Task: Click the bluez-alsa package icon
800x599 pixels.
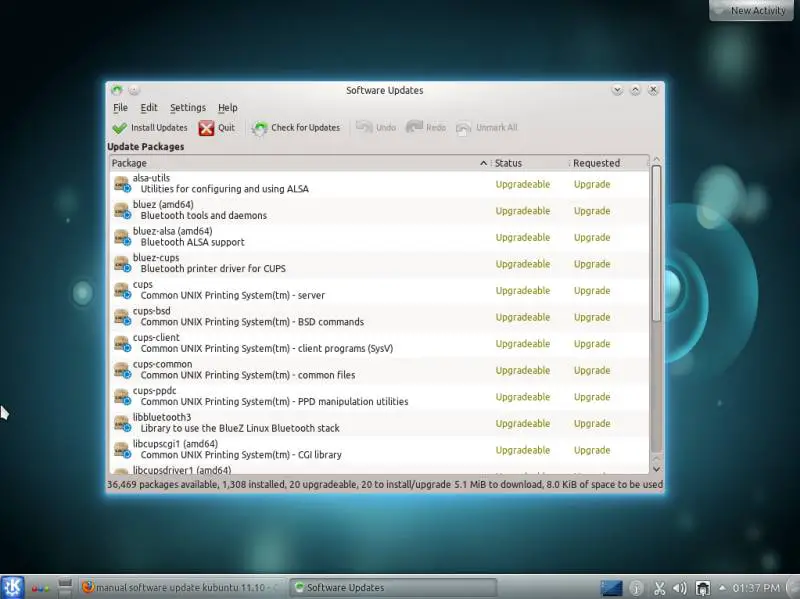Action: pos(122,237)
